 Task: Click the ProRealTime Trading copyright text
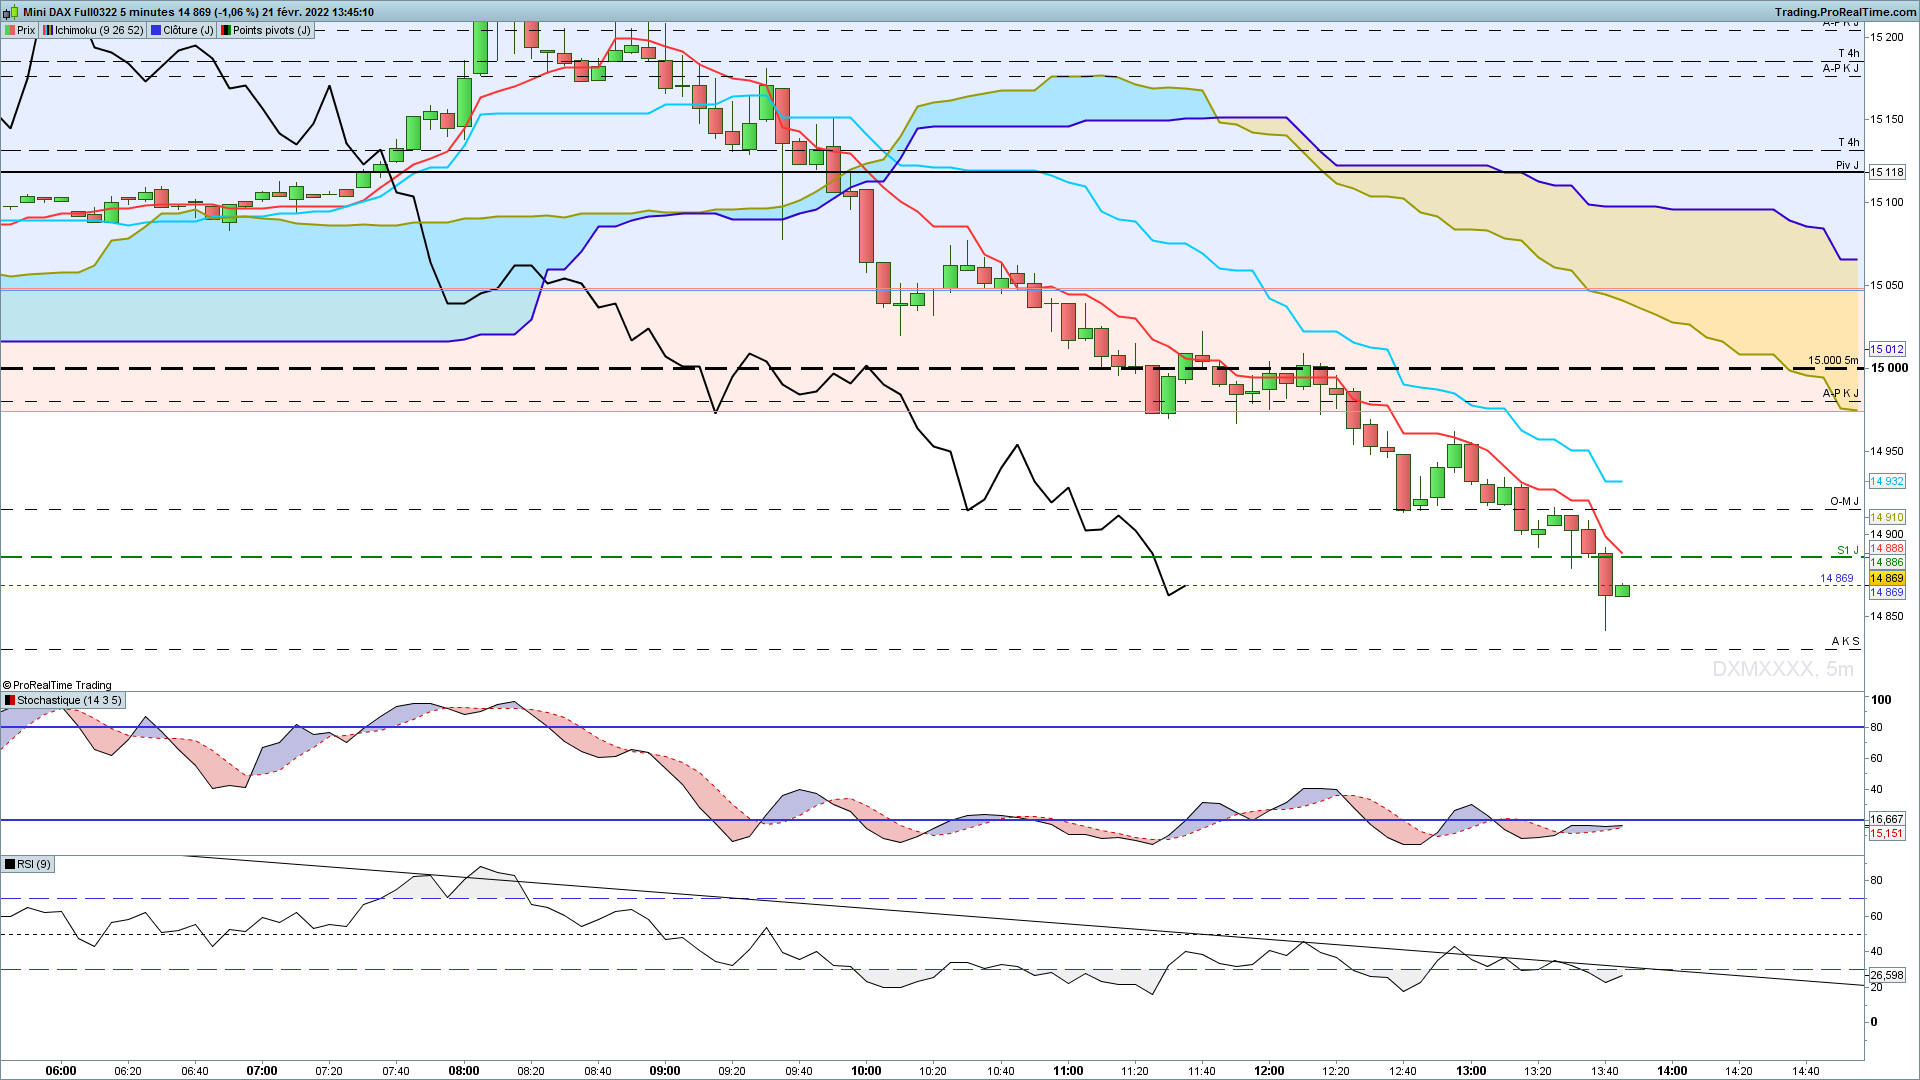click(x=57, y=685)
